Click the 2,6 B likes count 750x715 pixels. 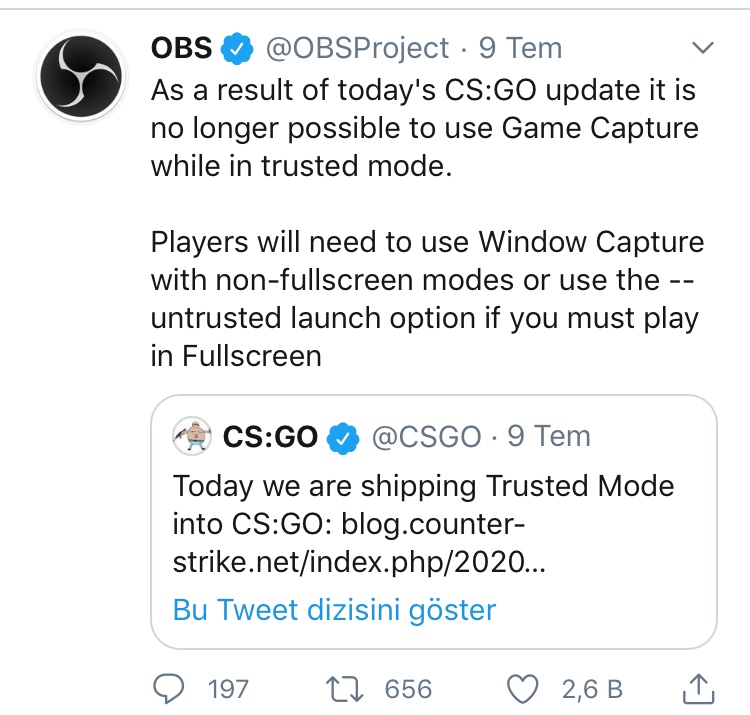pyautogui.click(x=592, y=688)
